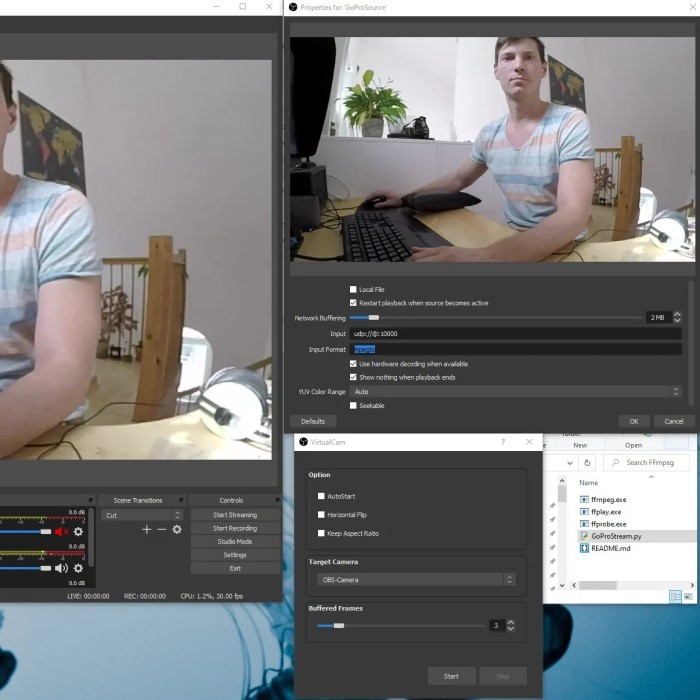The width and height of the screenshot is (700, 700).
Task: Enable the Local File checkbox
Action: (x=353, y=289)
